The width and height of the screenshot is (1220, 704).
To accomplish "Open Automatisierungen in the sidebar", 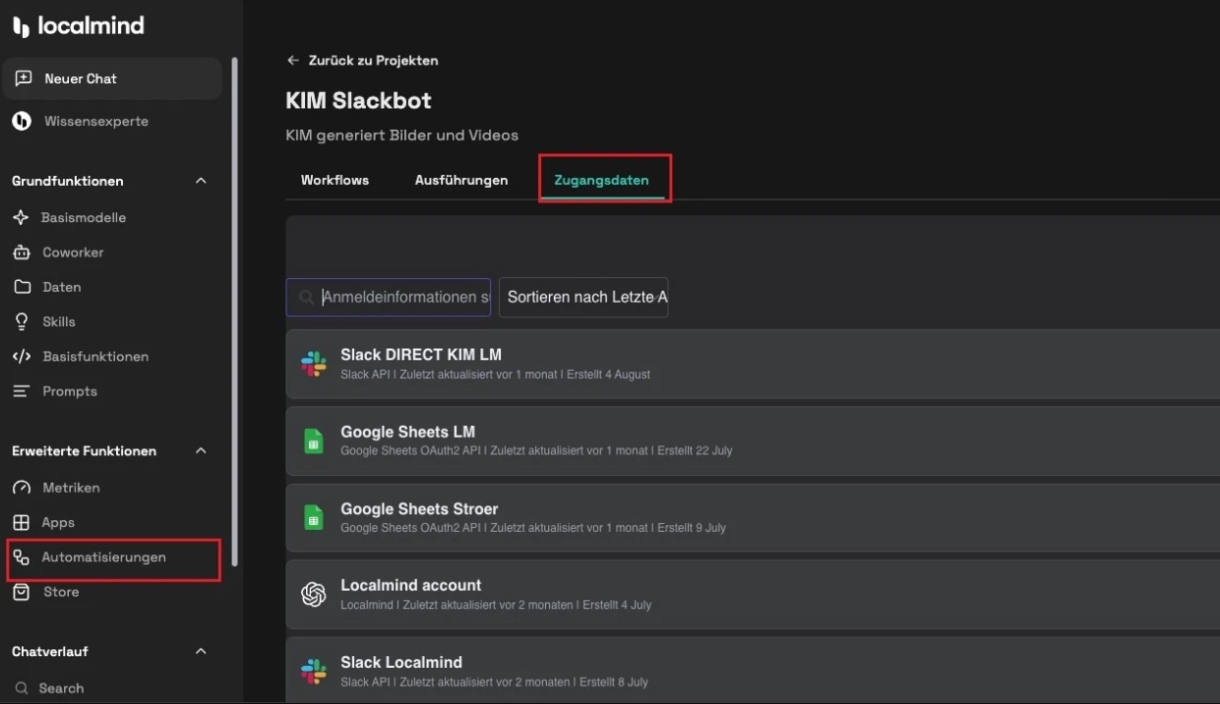I will [x=103, y=557].
